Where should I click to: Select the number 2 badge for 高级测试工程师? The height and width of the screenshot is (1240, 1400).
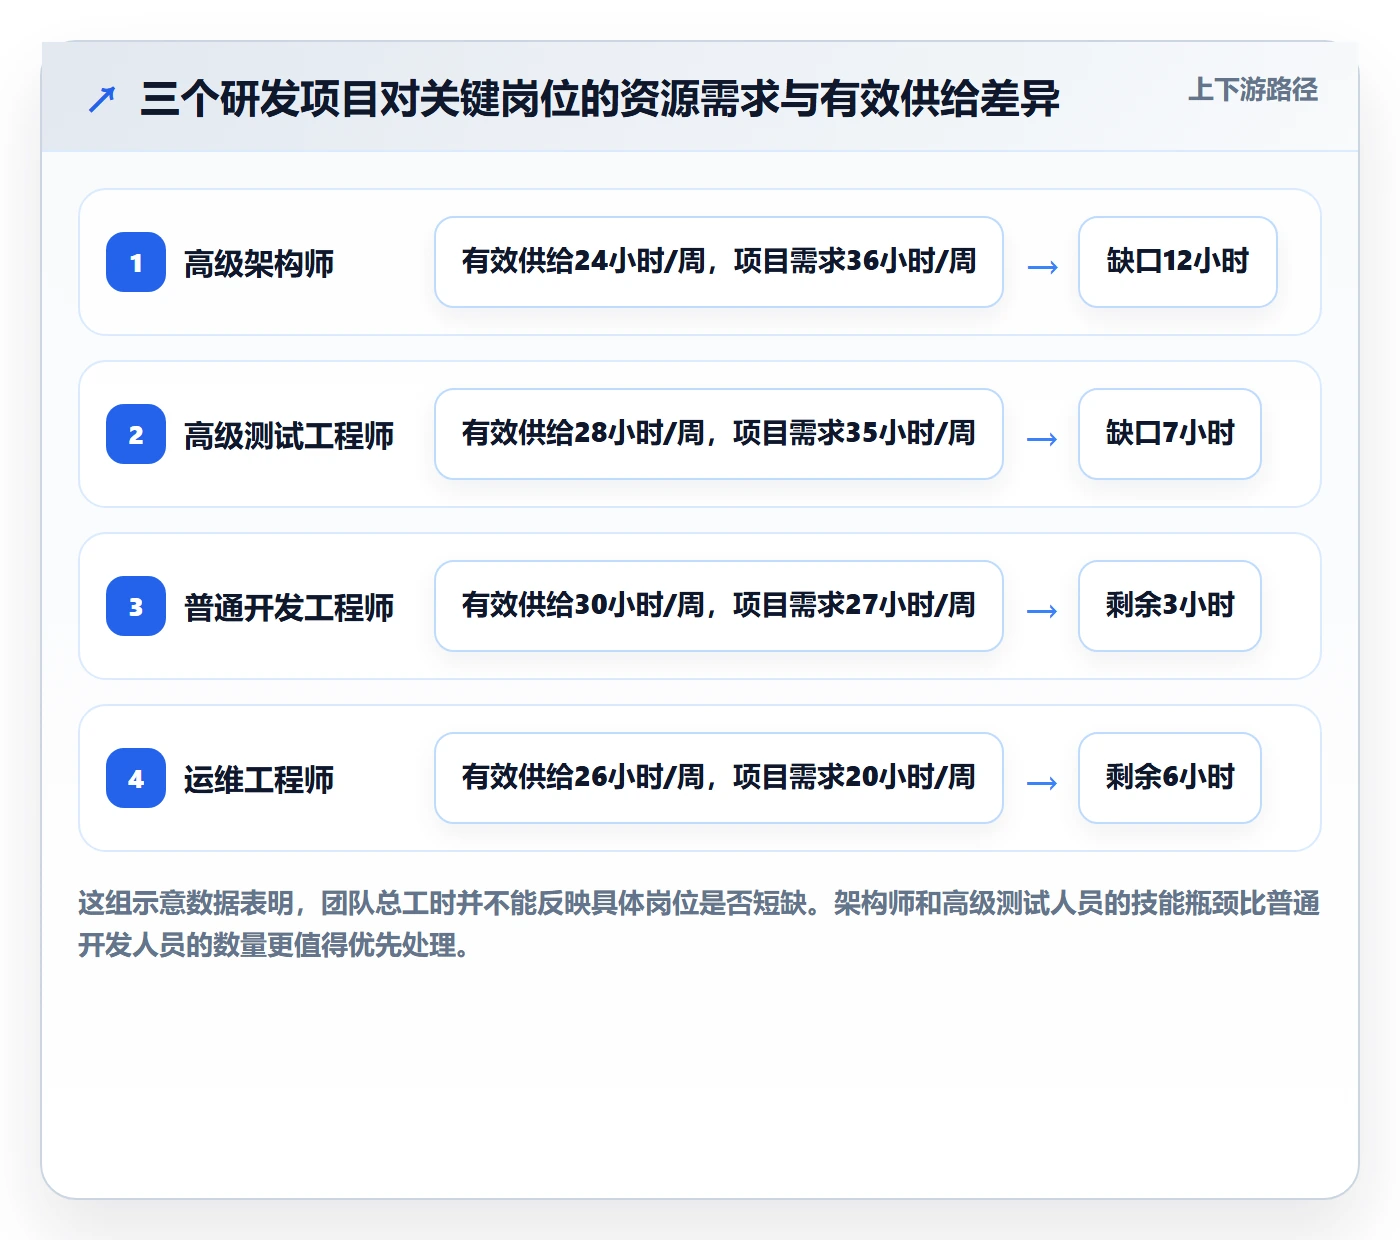[x=136, y=434]
